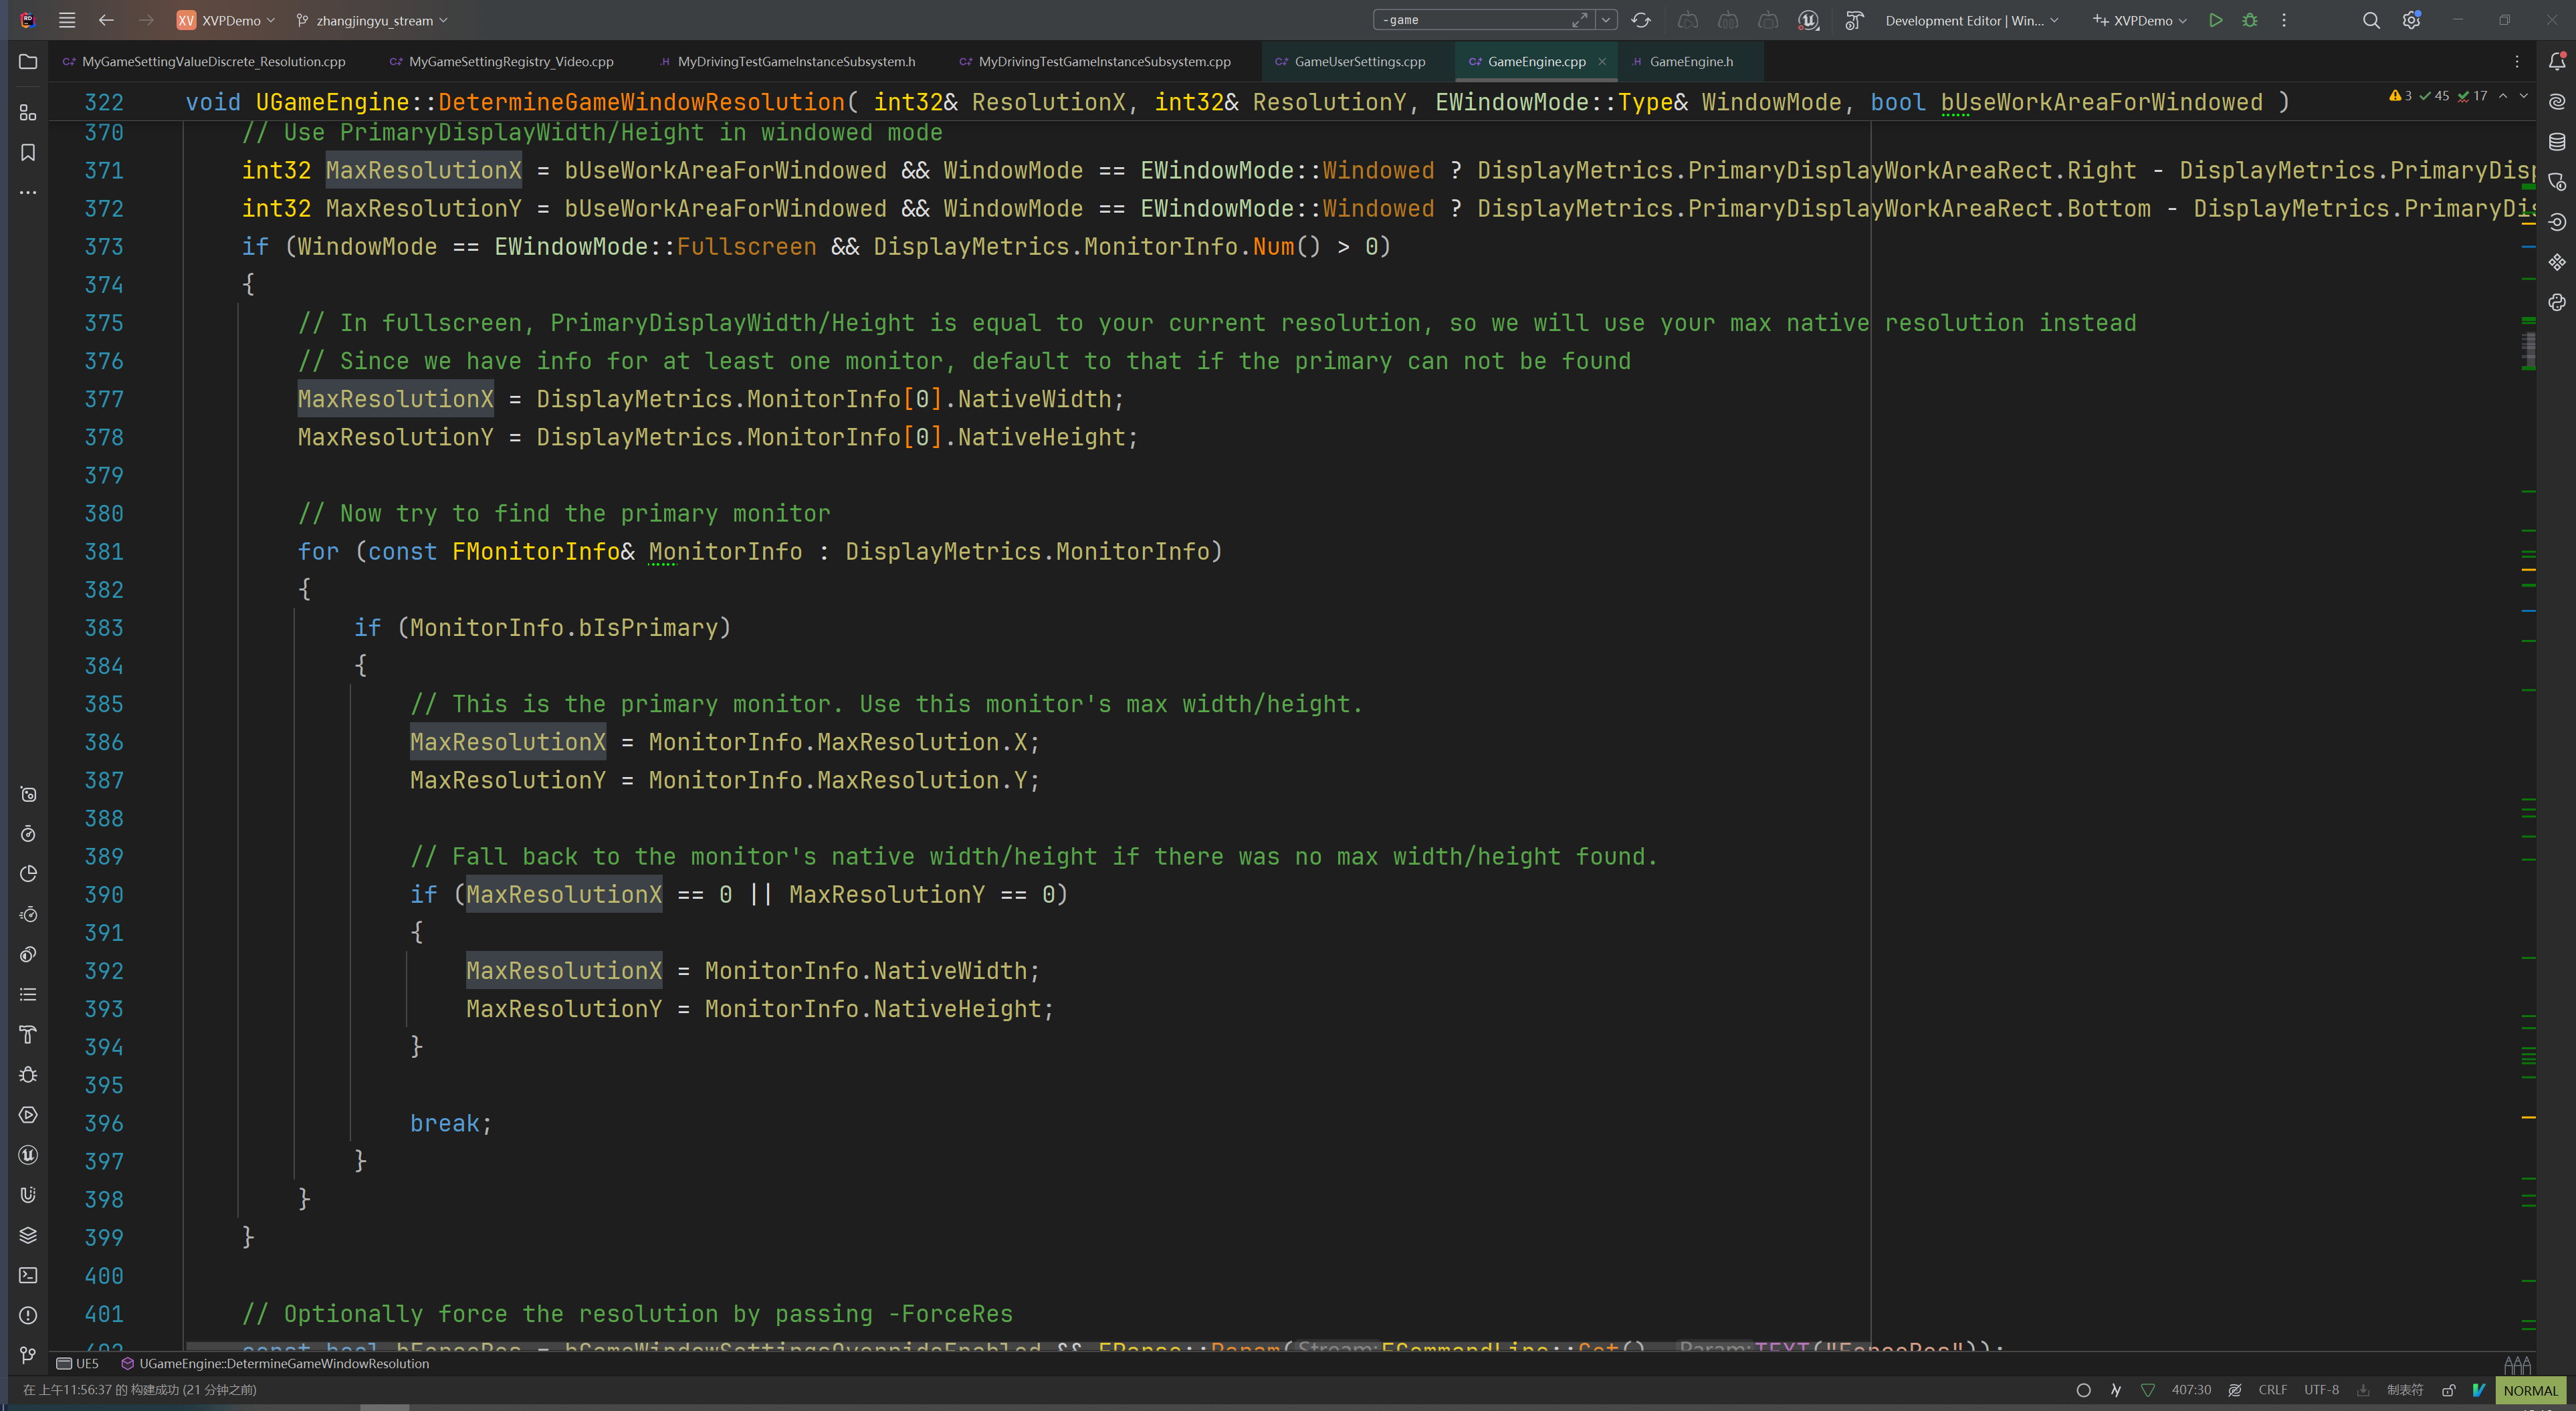The image size is (2576, 1411).
Task: Start debugging with the green bug icon
Action: tap(2250, 20)
